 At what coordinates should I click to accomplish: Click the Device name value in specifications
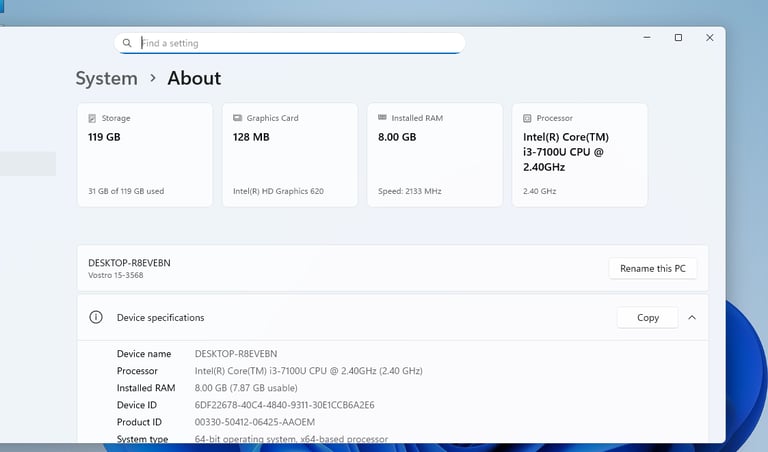(x=236, y=354)
